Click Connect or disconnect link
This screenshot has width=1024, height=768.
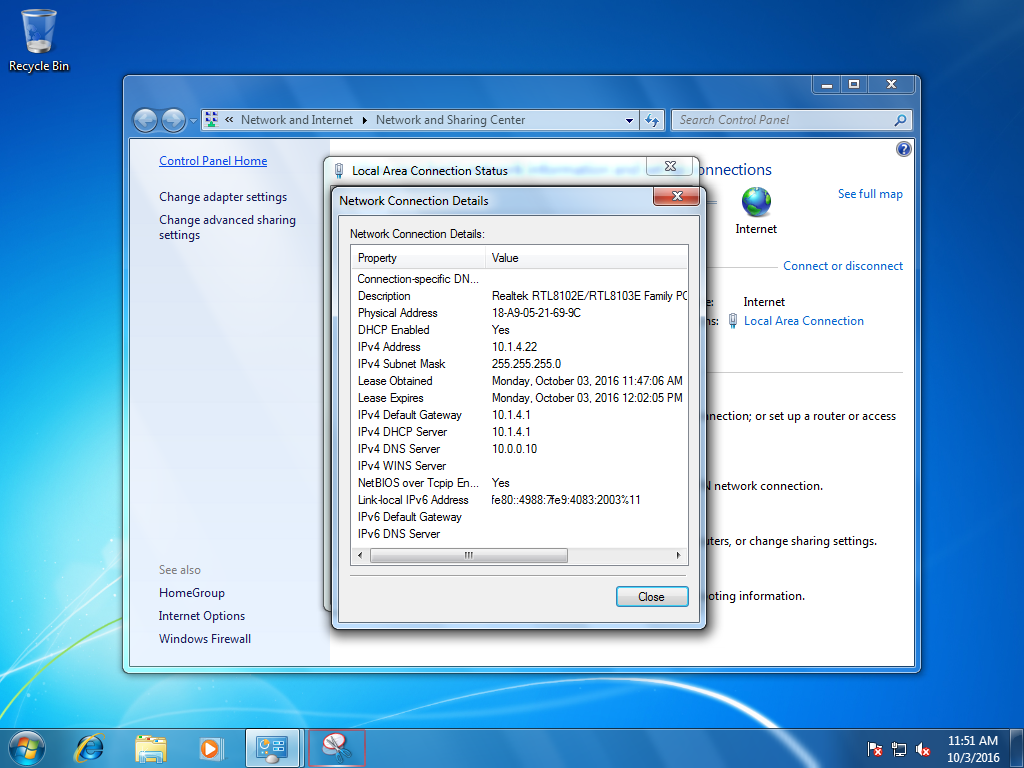tap(842, 266)
